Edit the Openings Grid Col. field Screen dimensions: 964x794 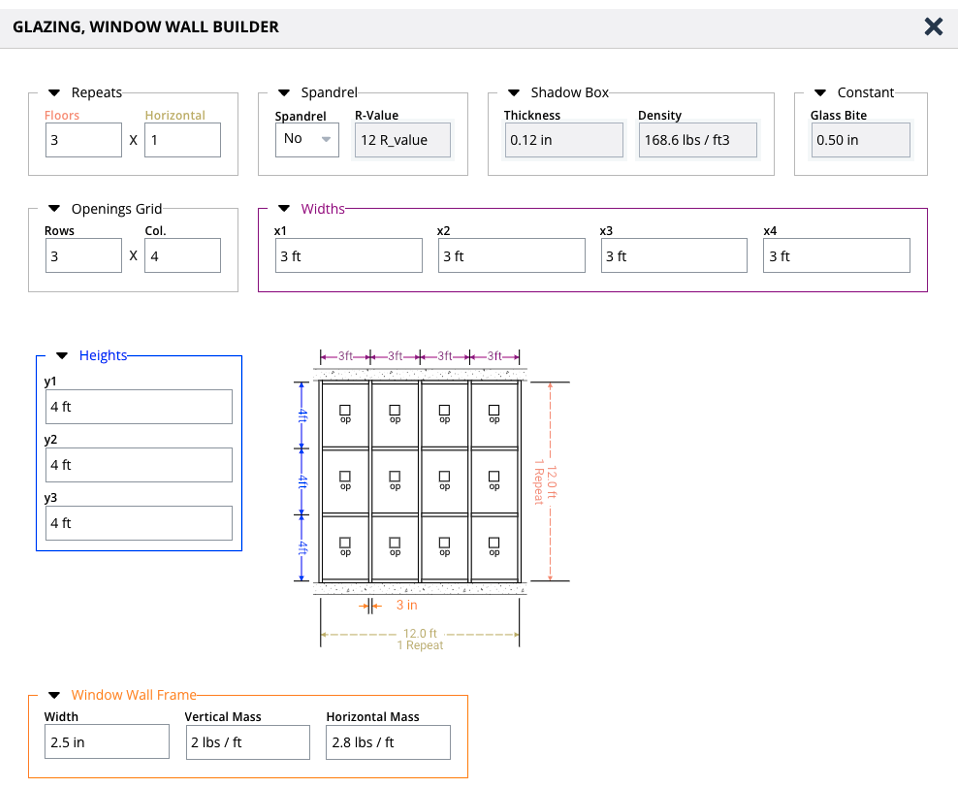click(182, 256)
